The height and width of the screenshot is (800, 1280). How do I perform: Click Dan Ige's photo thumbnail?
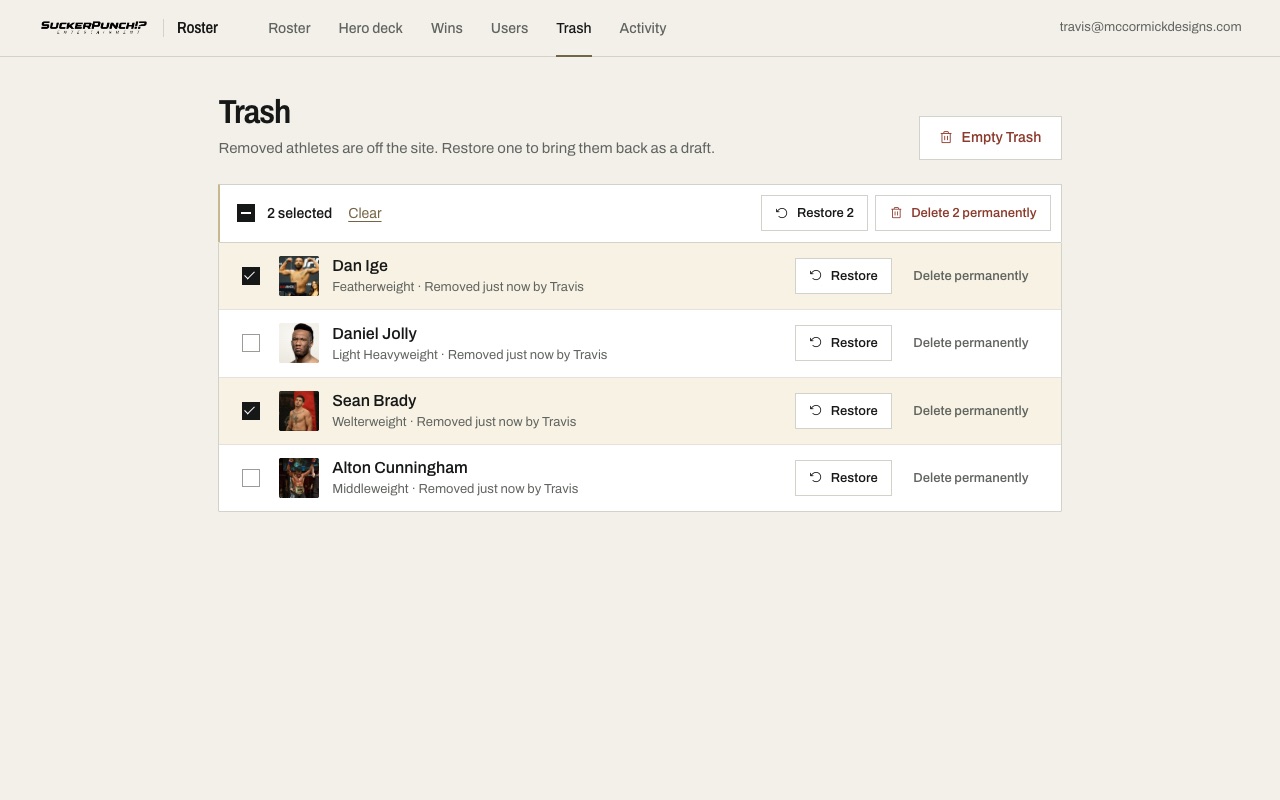[x=299, y=276]
